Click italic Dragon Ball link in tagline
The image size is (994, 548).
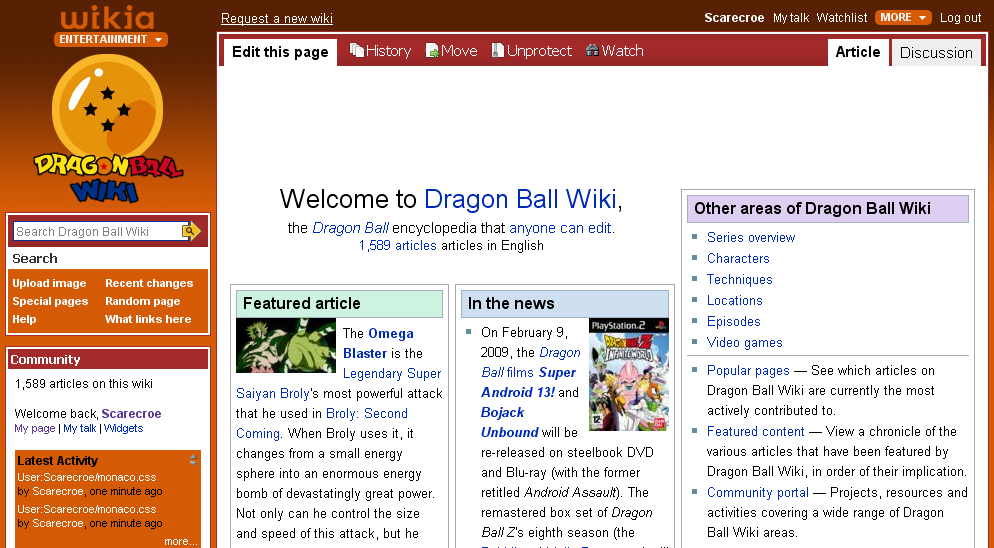pyautogui.click(x=351, y=228)
